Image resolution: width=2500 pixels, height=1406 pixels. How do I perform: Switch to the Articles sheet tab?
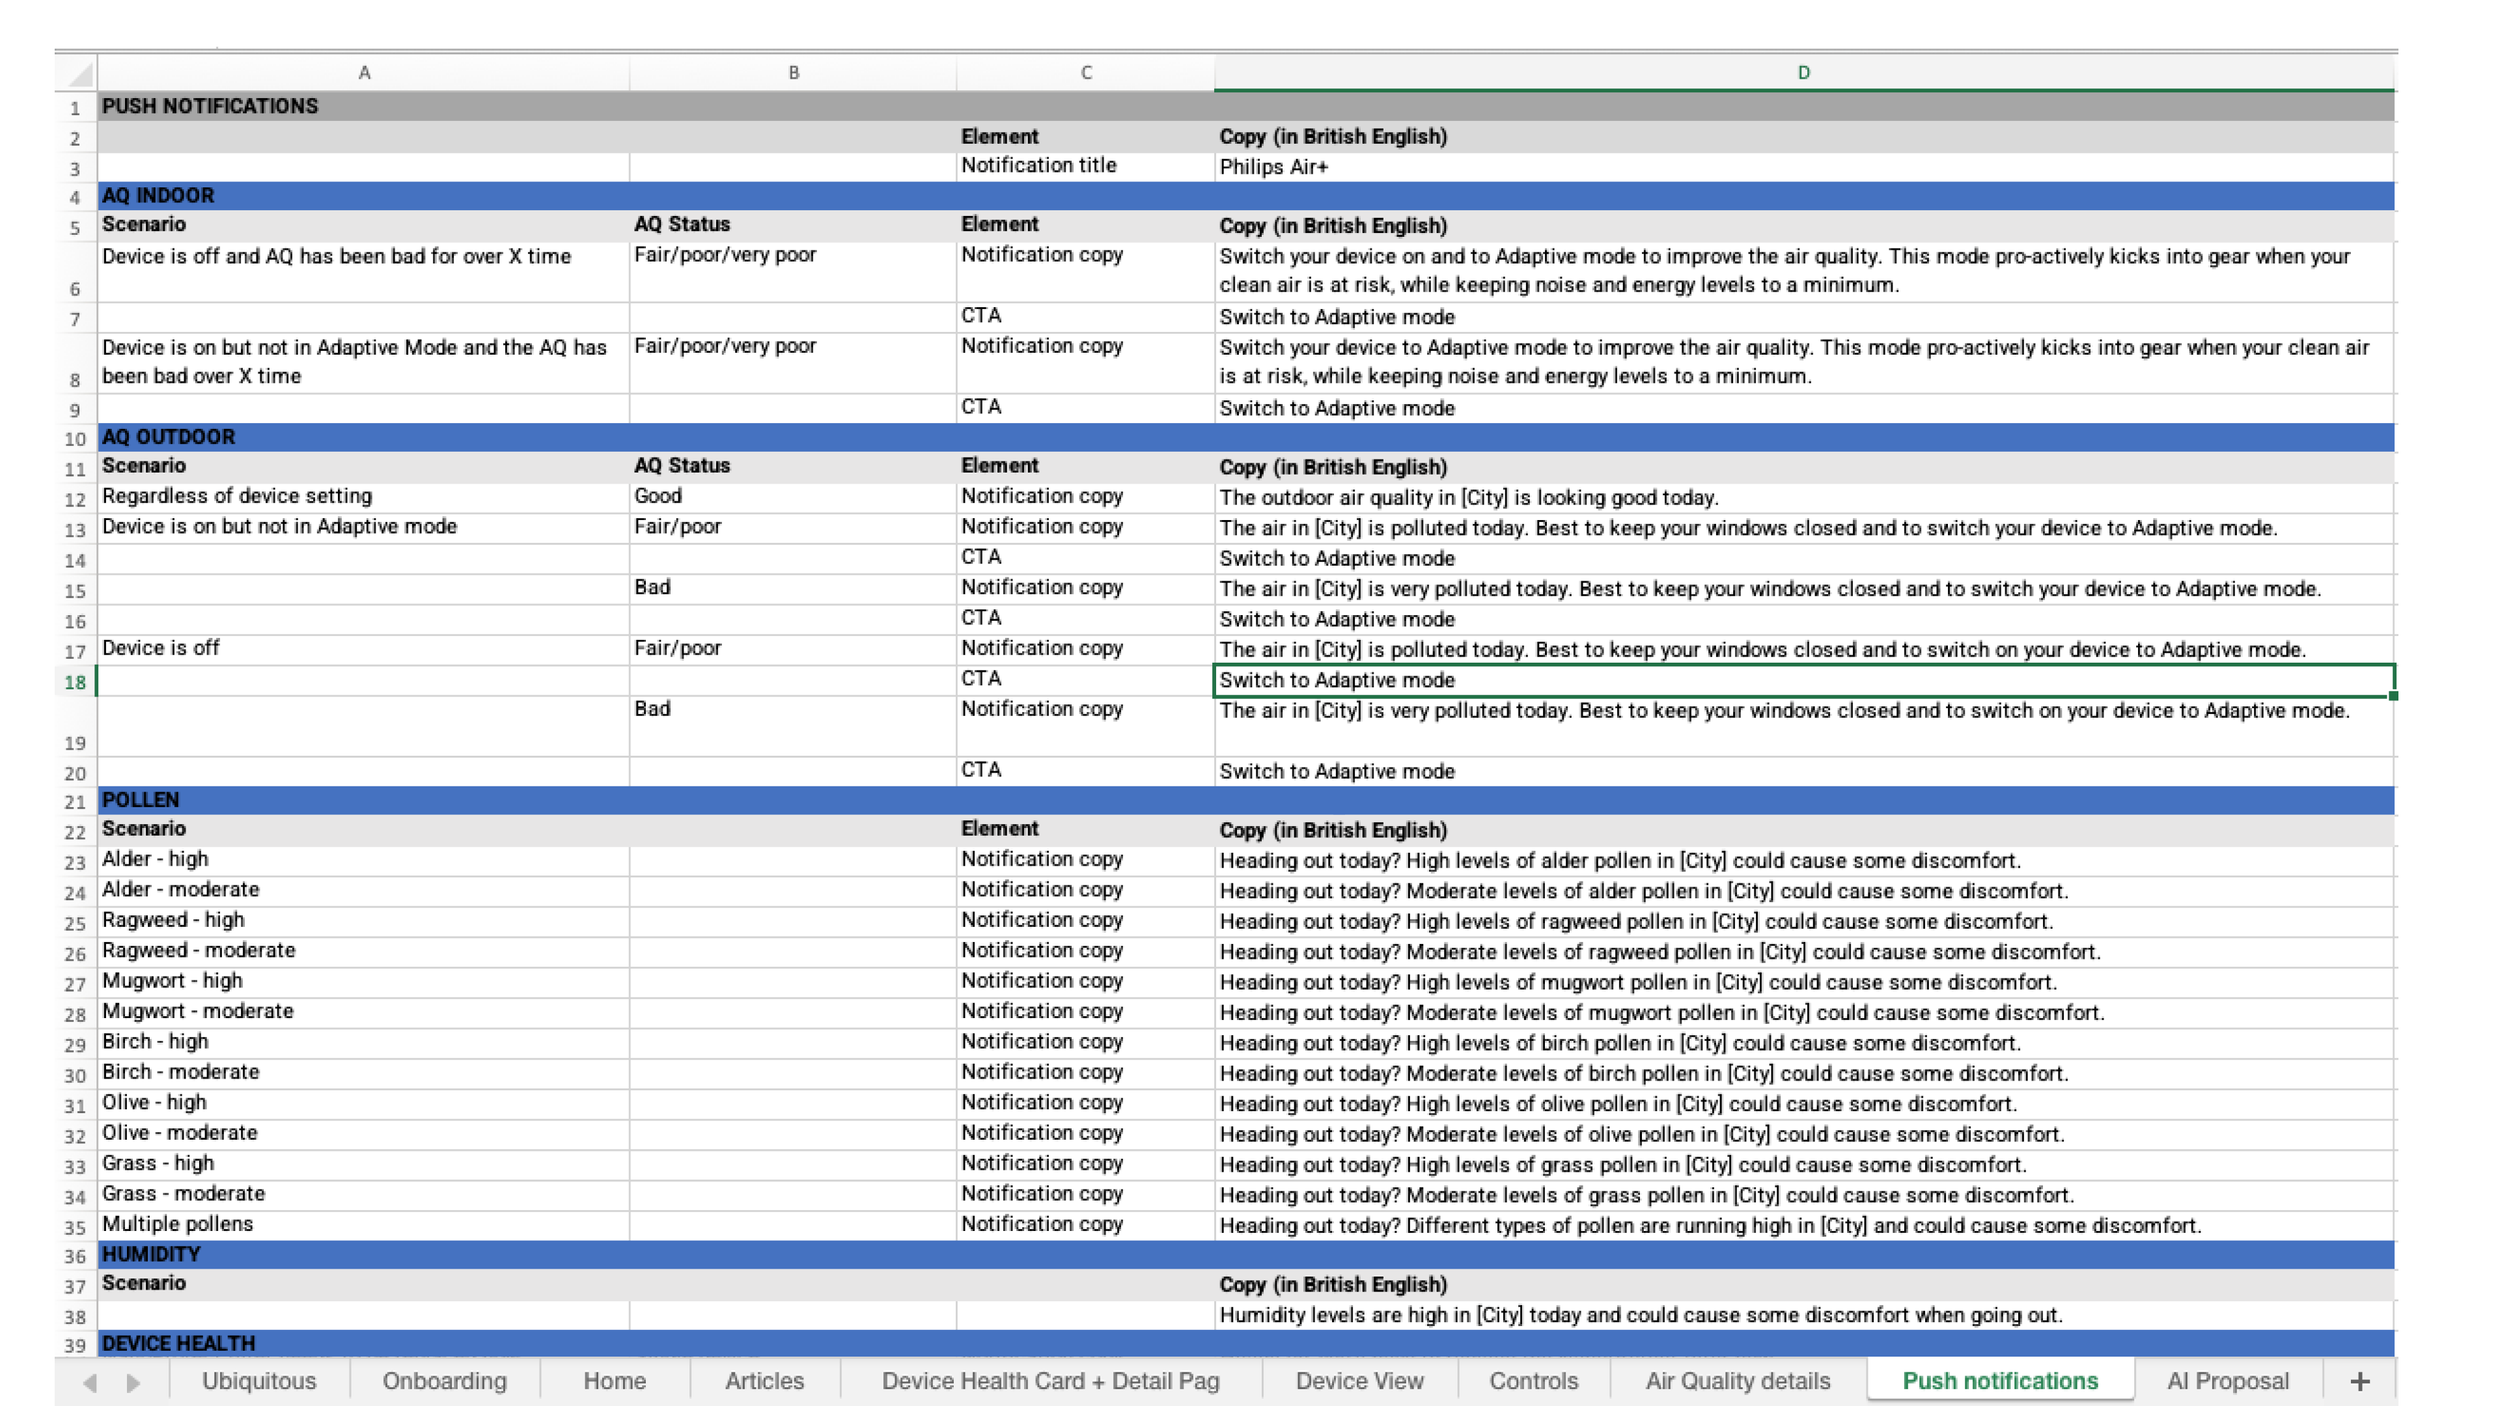click(764, 1381)
